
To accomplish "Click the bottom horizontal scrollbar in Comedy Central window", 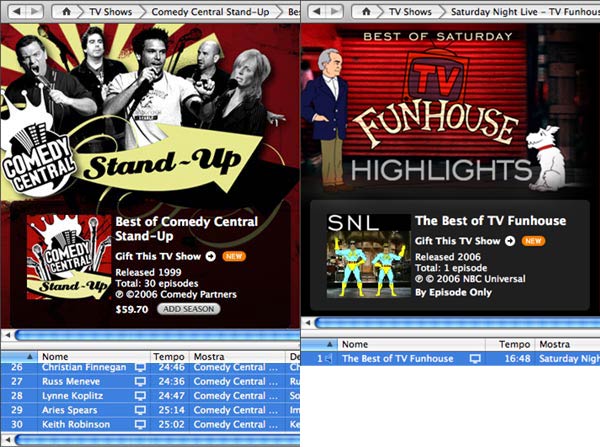I will pyautogui.click(x=157, y=439).
